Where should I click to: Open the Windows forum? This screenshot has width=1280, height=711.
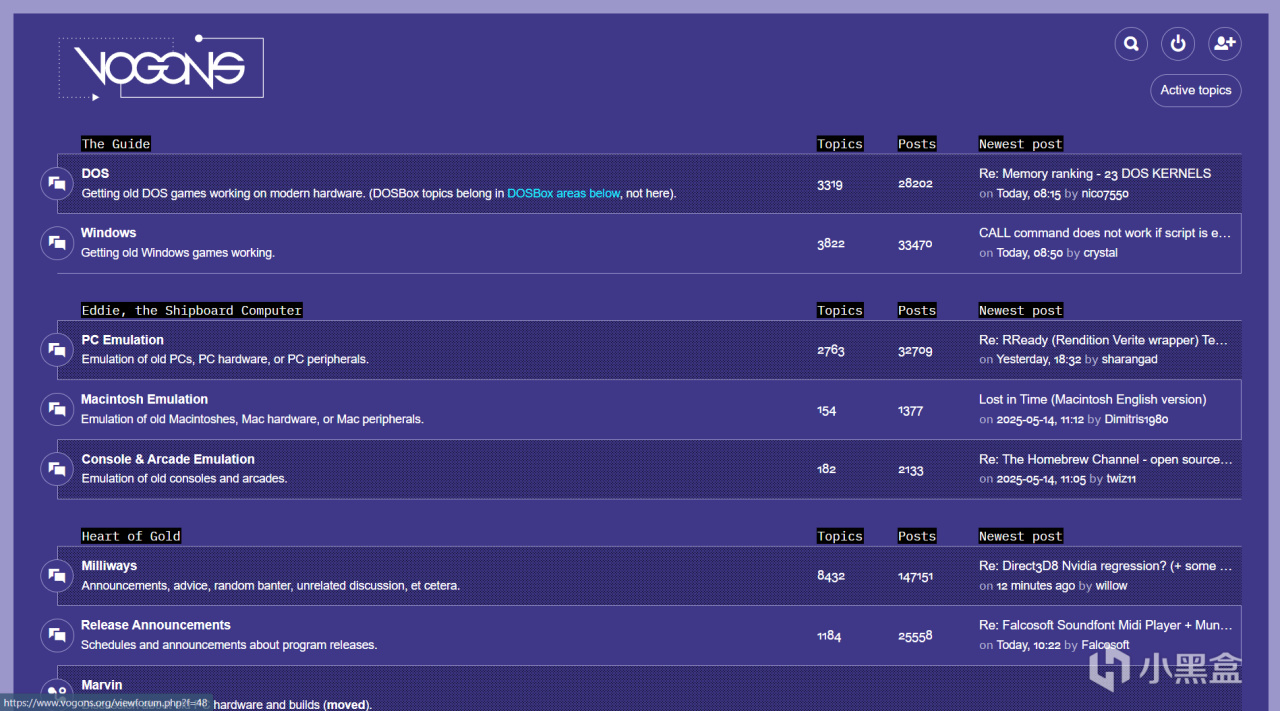point(108,233)
